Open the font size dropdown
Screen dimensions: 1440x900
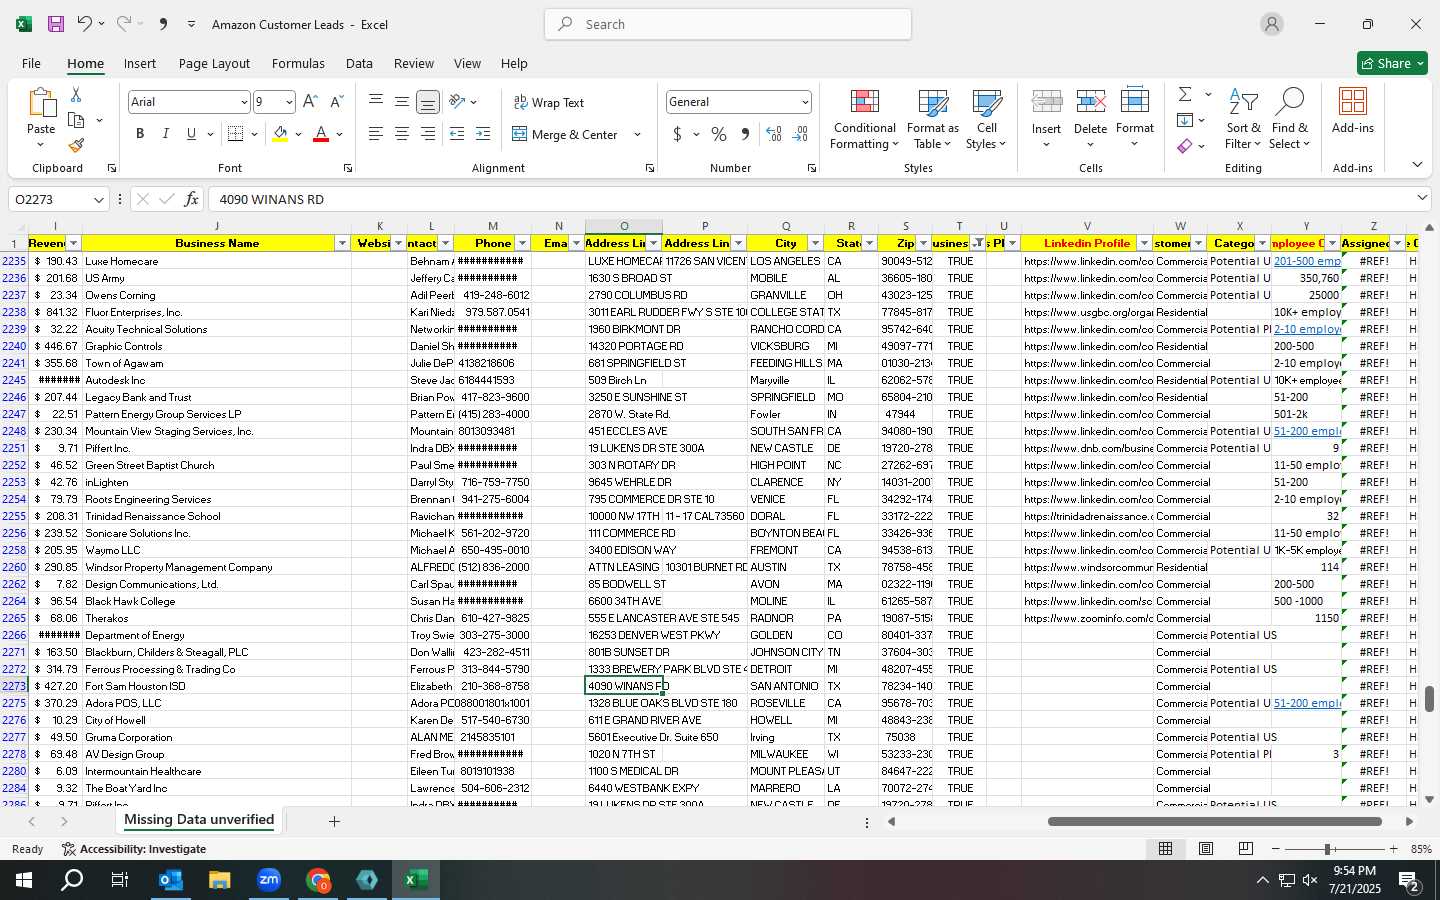pyautogui.click(x=289, y=102)
